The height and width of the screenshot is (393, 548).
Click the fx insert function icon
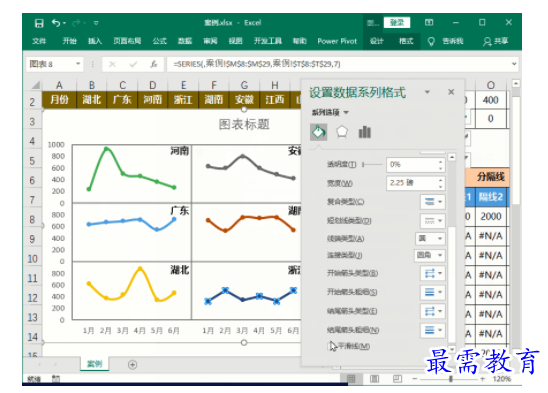tap(154, 64)
